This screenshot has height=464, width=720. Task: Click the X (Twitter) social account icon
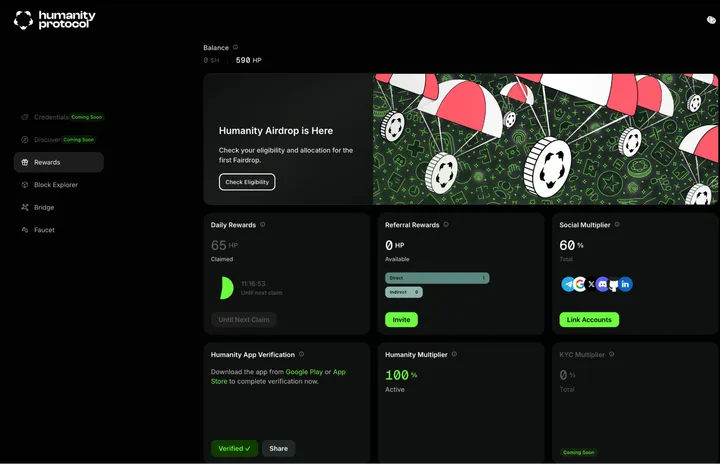(591, 284)
